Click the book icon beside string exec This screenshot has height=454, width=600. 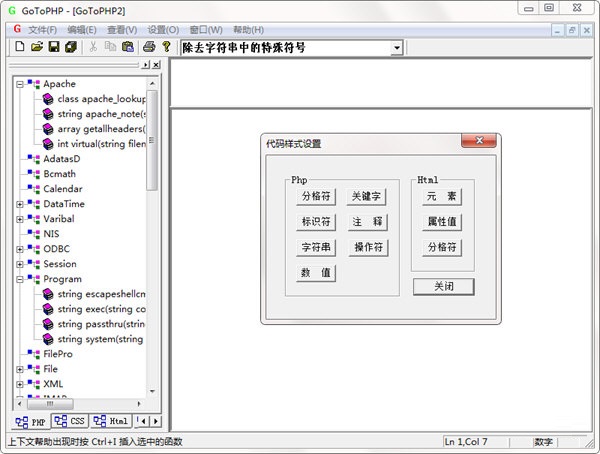click(48, 309)
